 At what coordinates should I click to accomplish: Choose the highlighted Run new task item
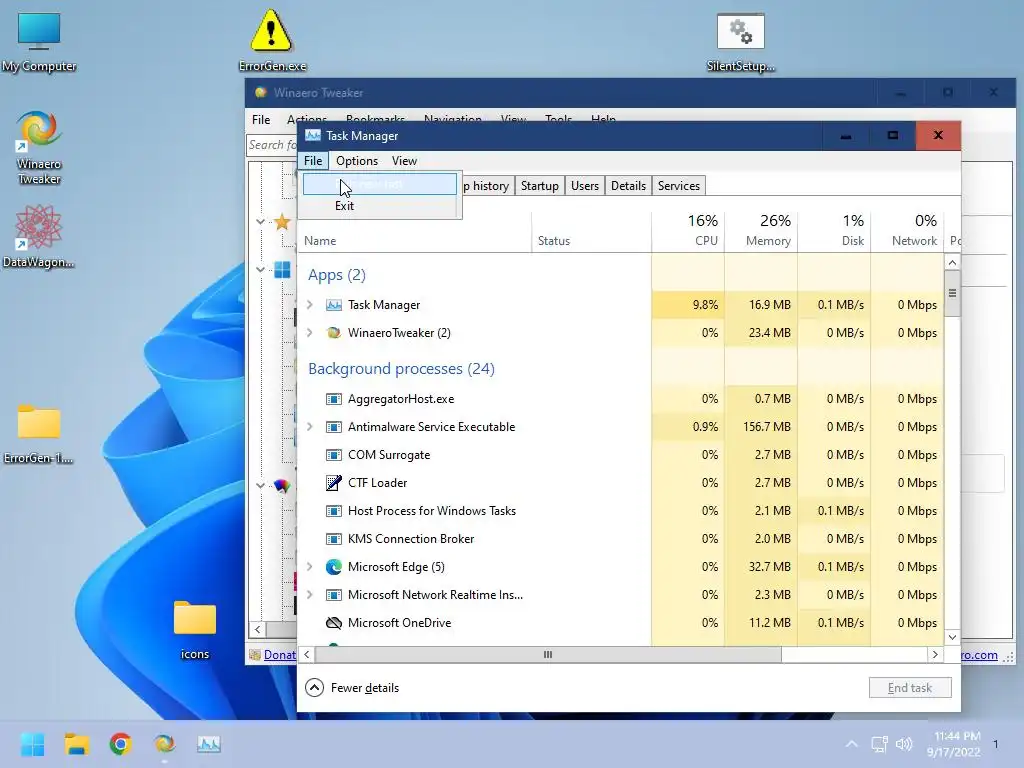[x=379, y=184]
